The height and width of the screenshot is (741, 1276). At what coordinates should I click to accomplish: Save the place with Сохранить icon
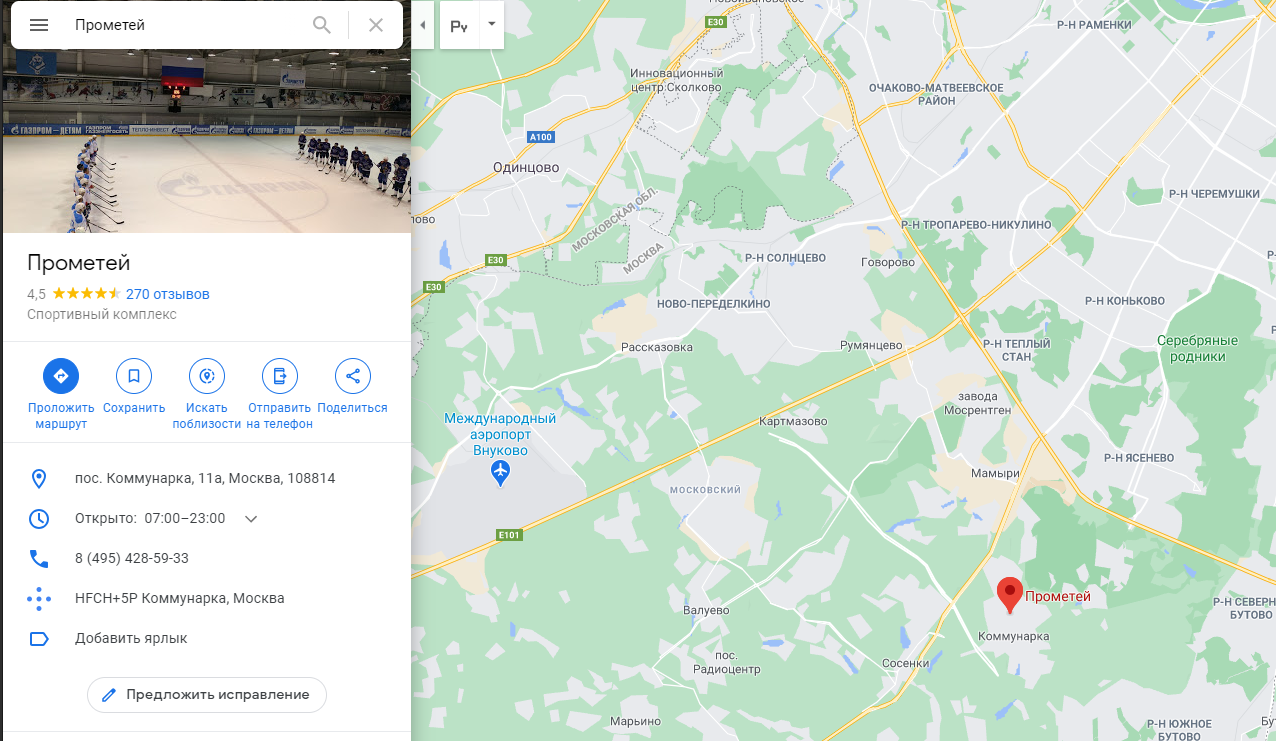[134, 376]
